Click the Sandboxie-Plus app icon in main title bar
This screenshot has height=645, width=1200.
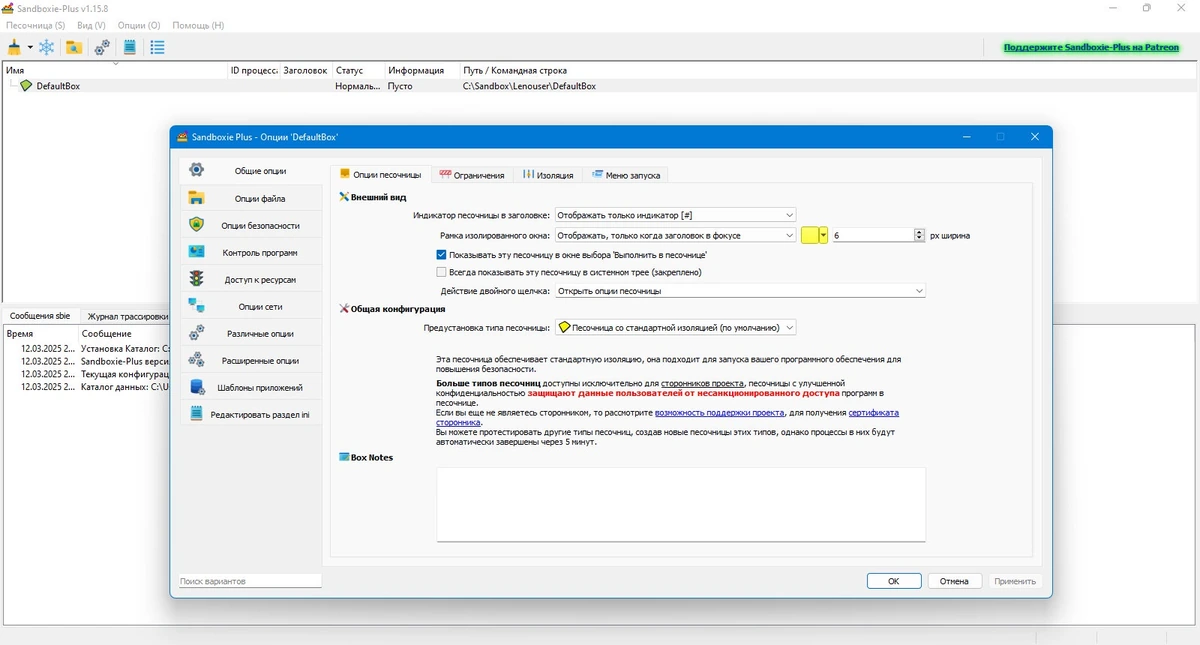(8, 8)
